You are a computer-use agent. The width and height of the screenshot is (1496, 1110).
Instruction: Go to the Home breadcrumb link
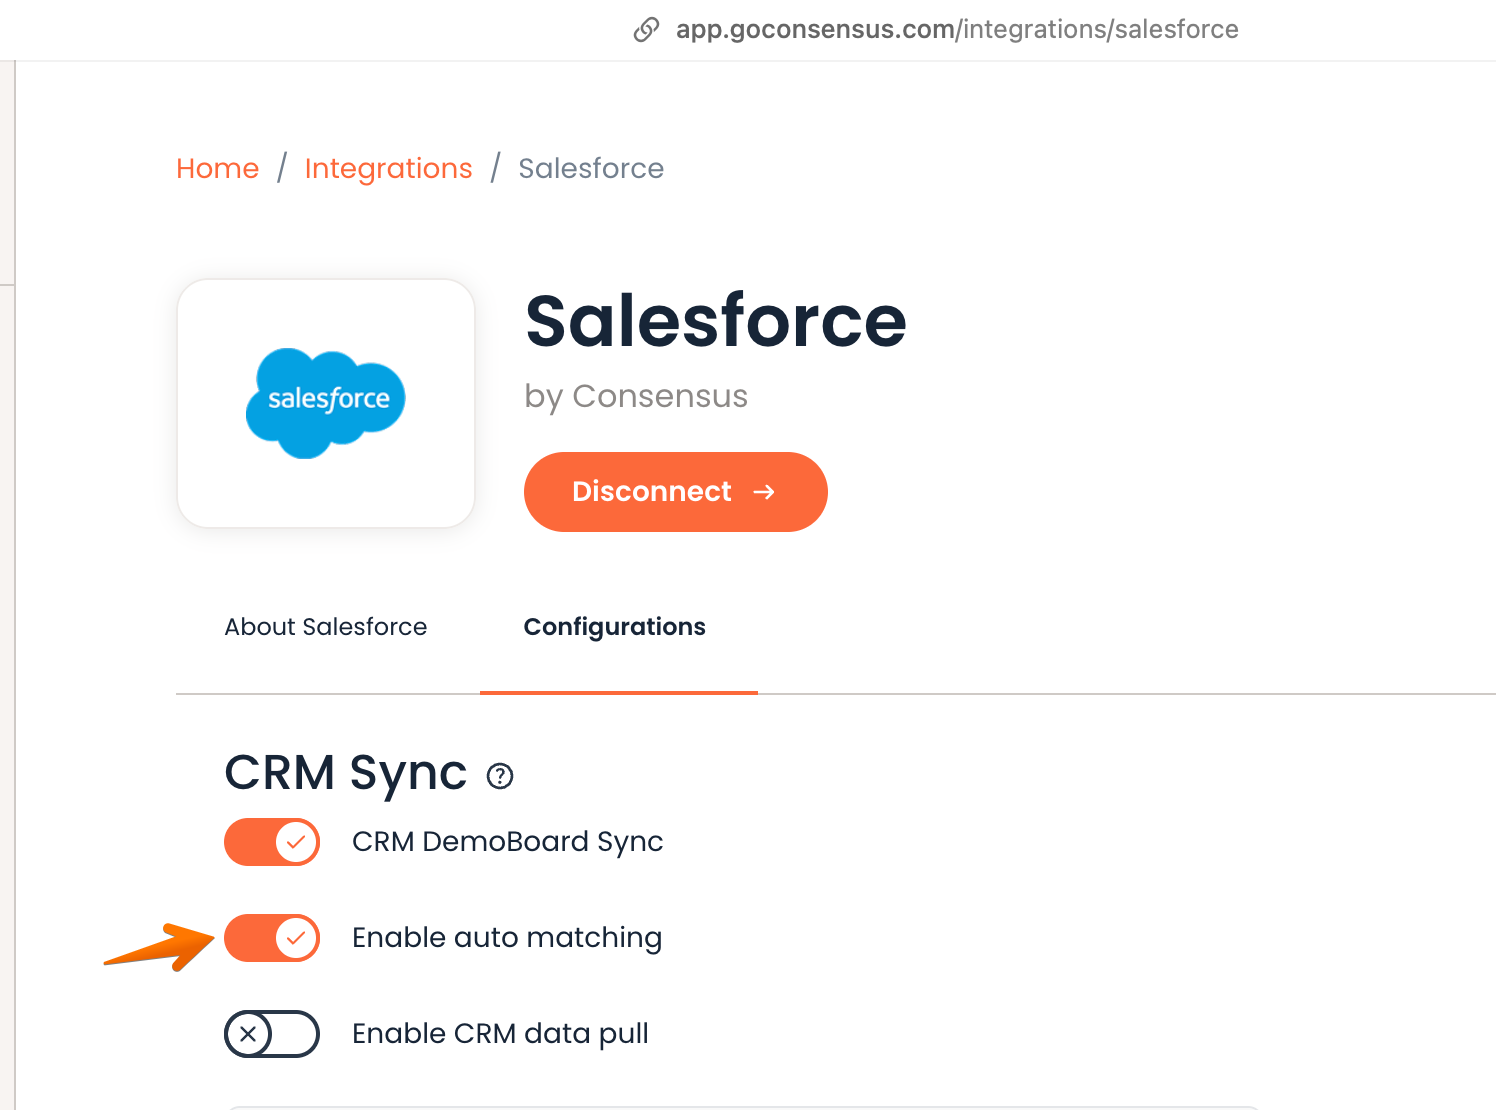click(x=218, y=168)
